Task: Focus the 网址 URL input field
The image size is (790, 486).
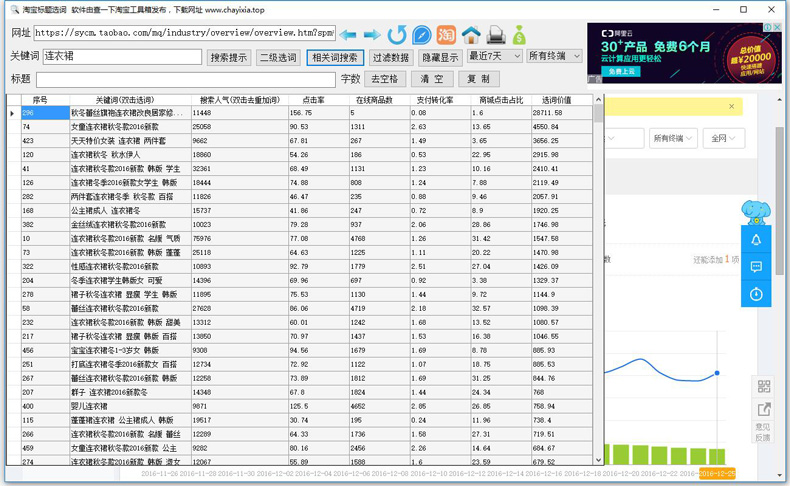Action: [184, 33]
